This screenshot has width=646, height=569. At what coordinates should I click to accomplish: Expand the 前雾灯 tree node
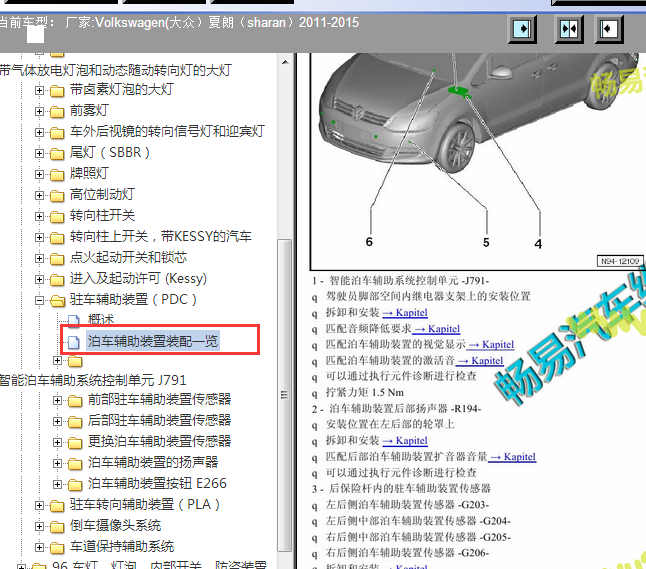tap(40, 111)
